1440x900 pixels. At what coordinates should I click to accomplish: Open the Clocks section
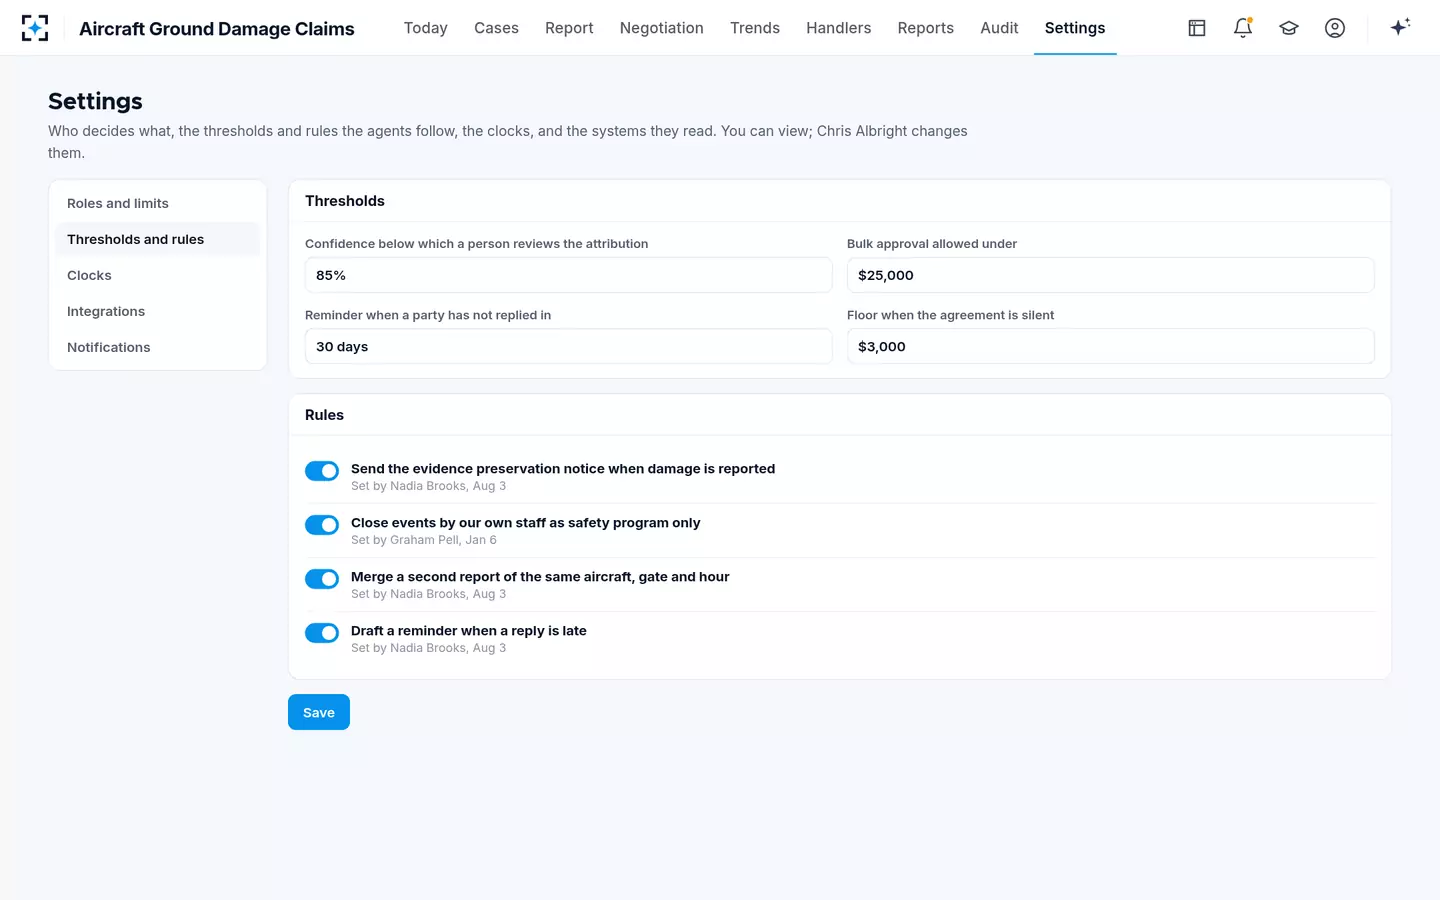(x=158, y=275)
